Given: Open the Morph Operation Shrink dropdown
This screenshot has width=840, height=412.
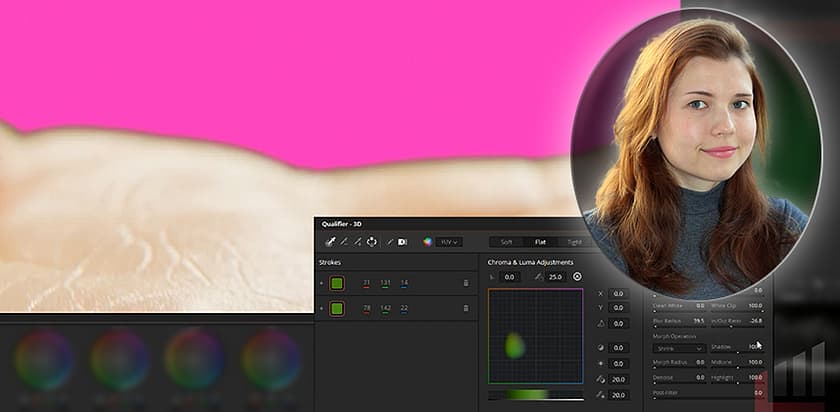Looking at the screenshot, I should pos(679,348).
